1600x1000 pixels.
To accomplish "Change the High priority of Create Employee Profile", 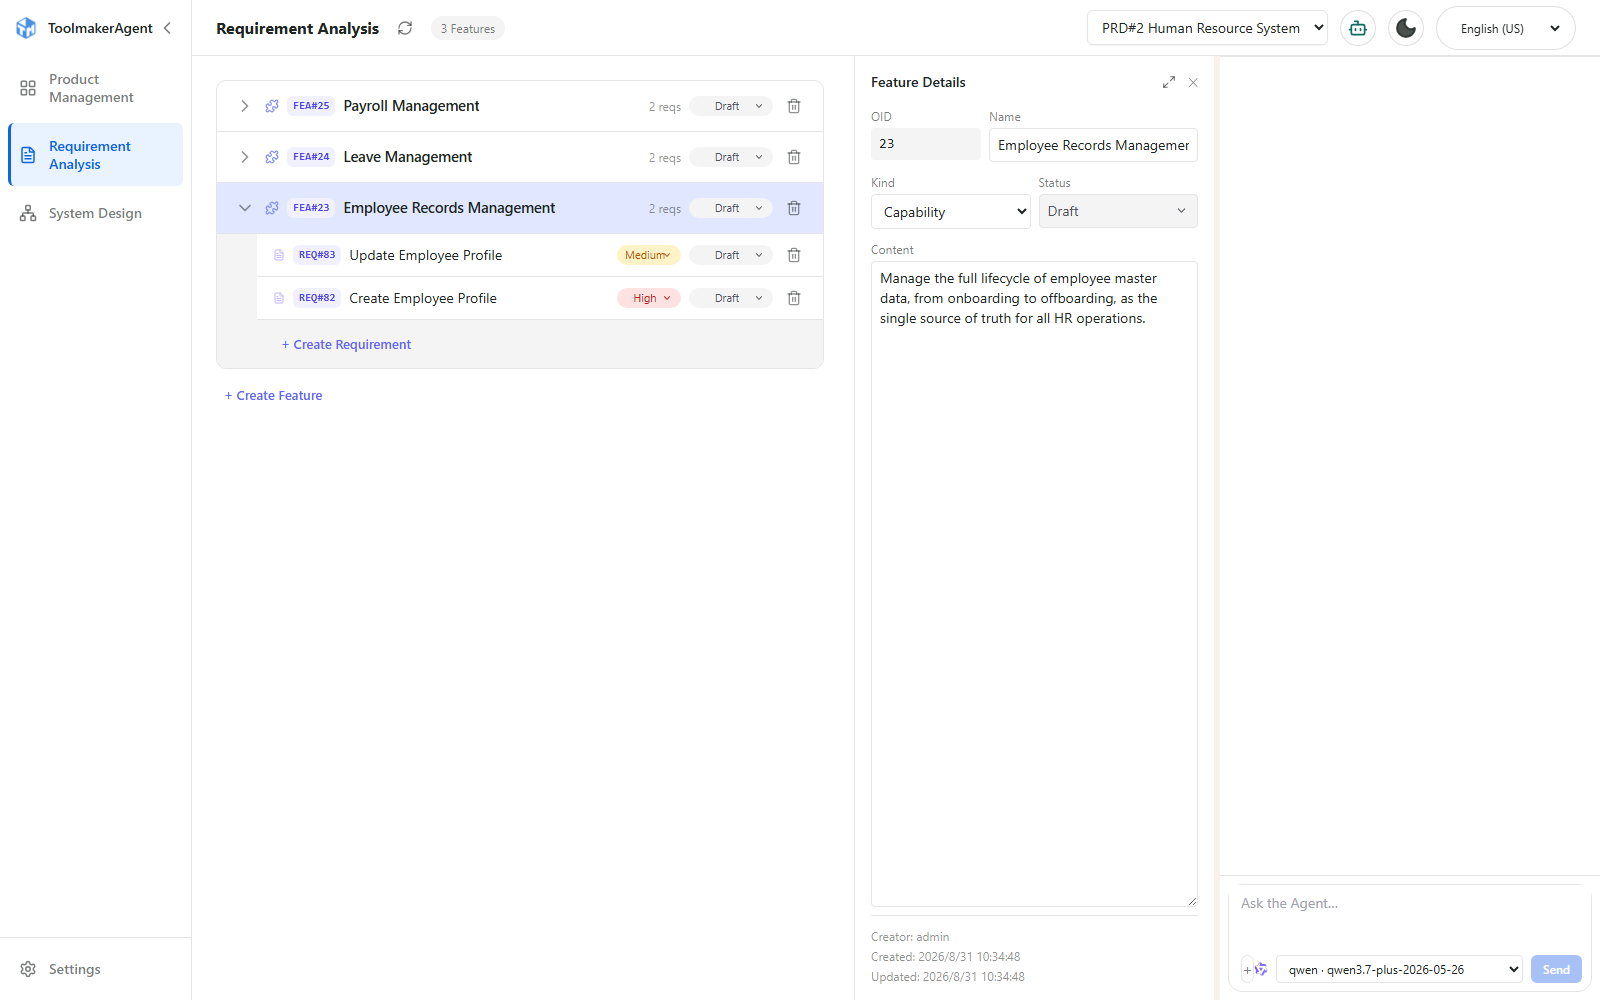I will point(649,298).
